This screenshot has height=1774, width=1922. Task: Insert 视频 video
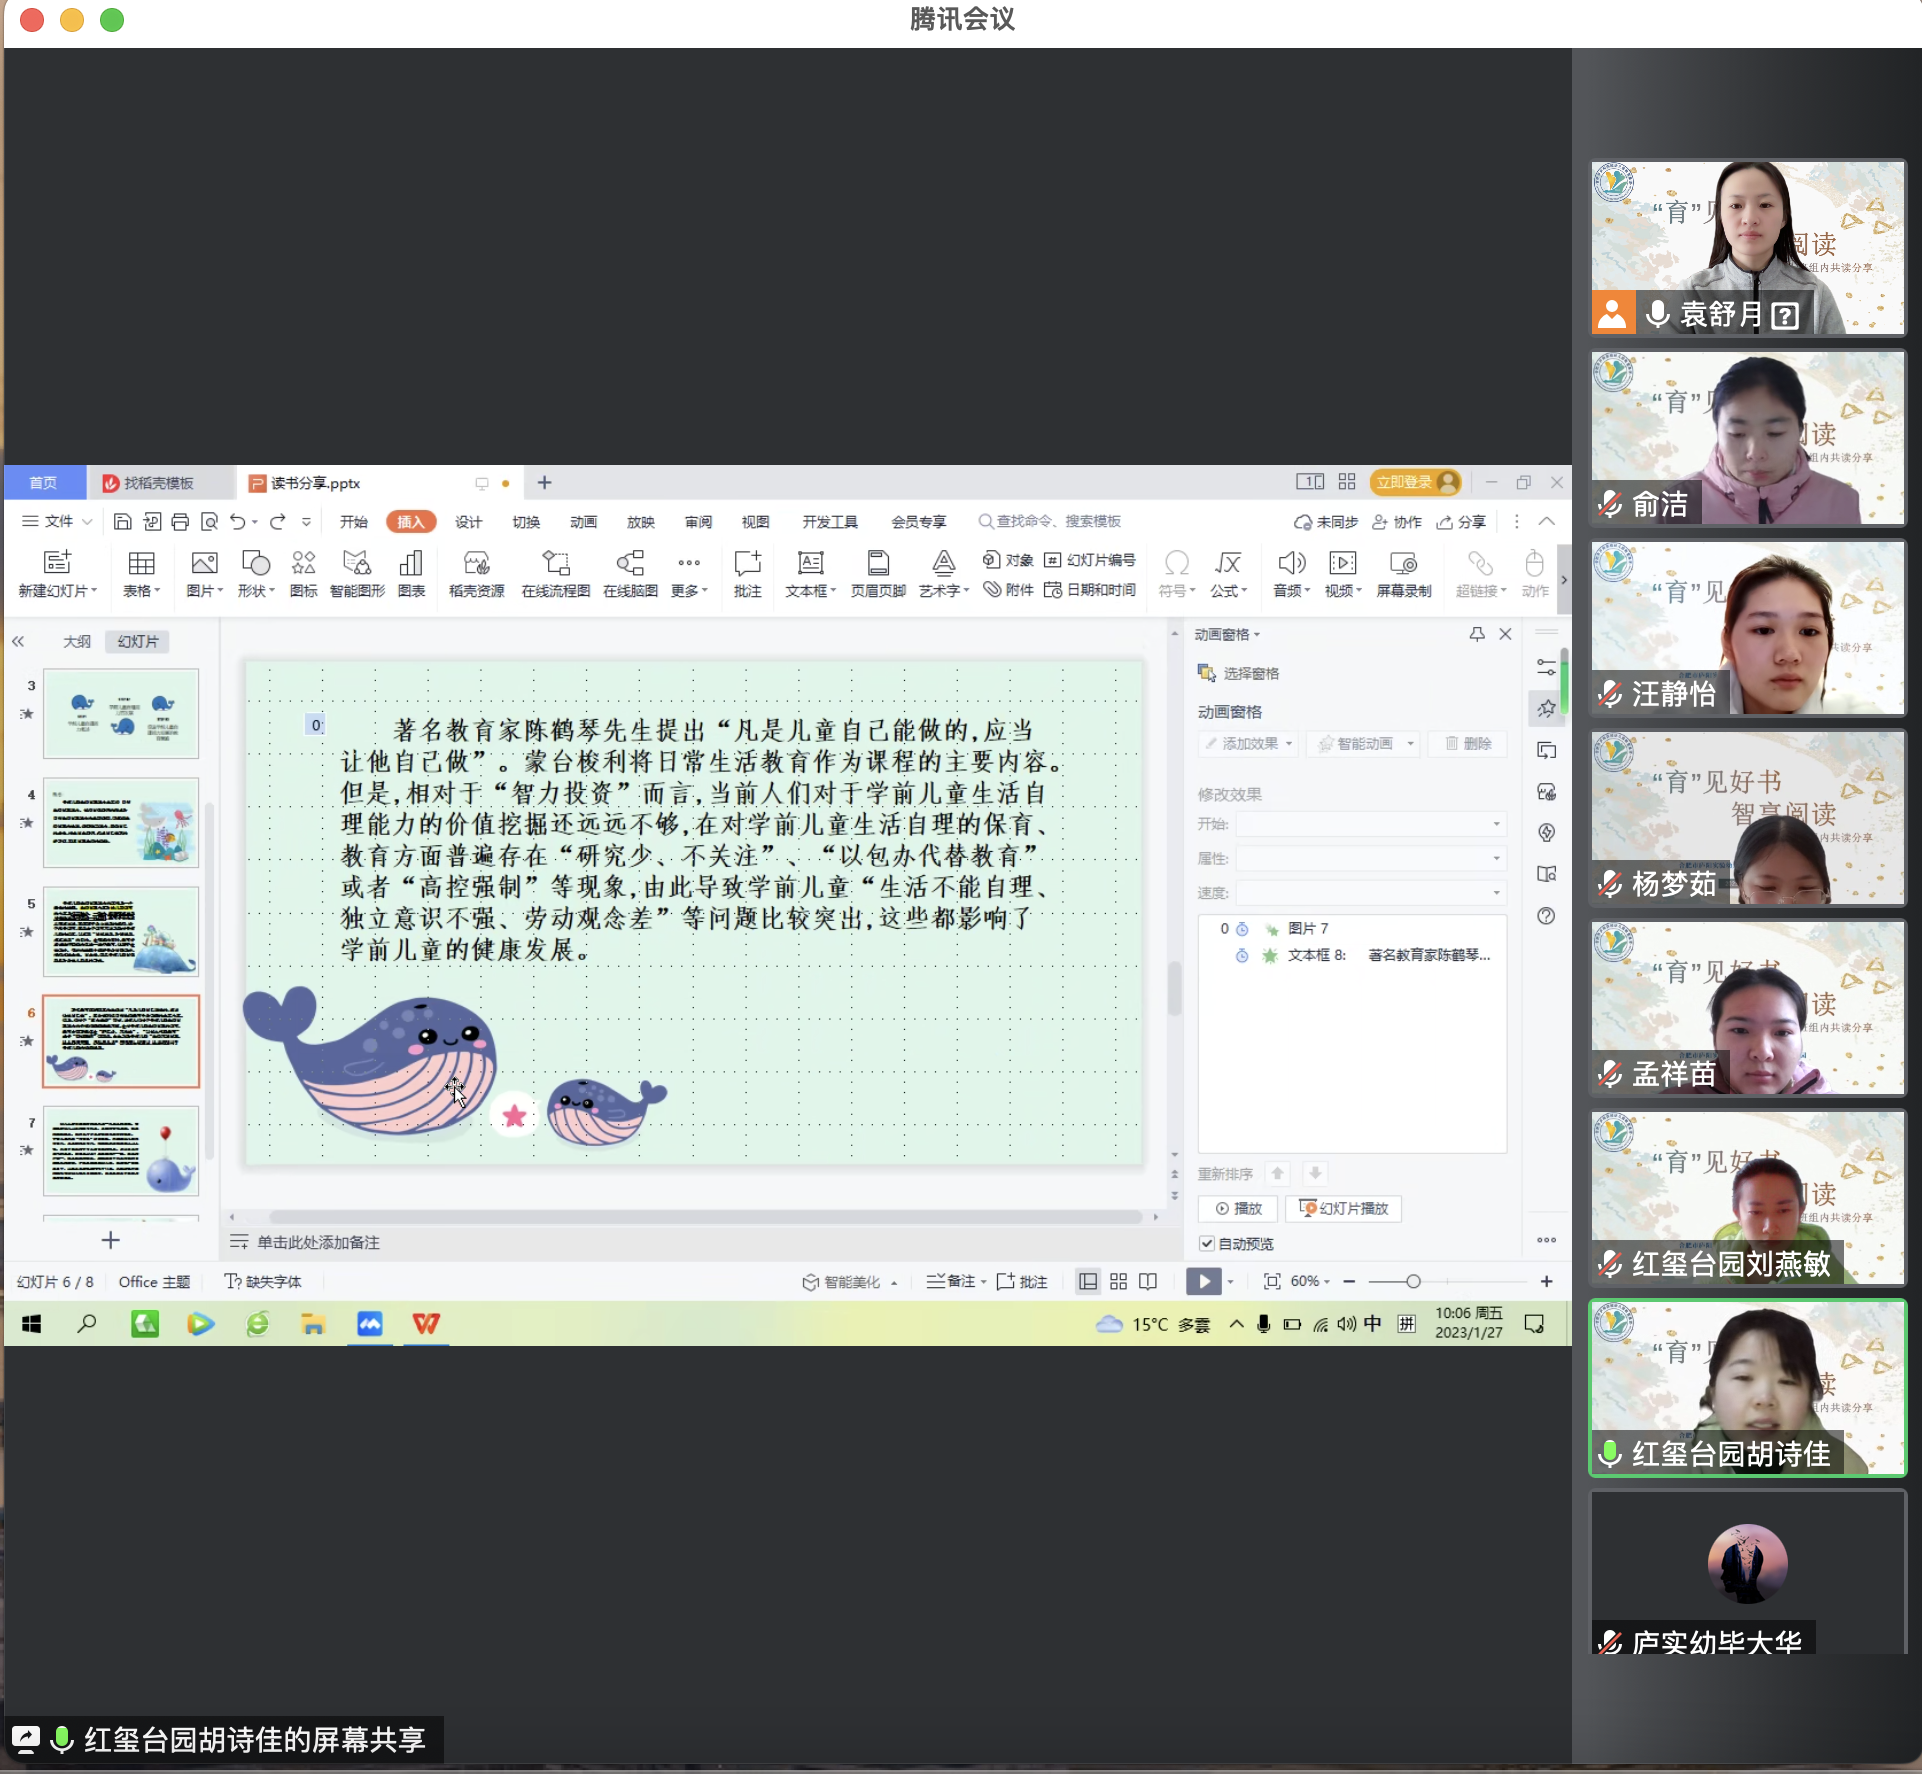[x=1343, y=573]
